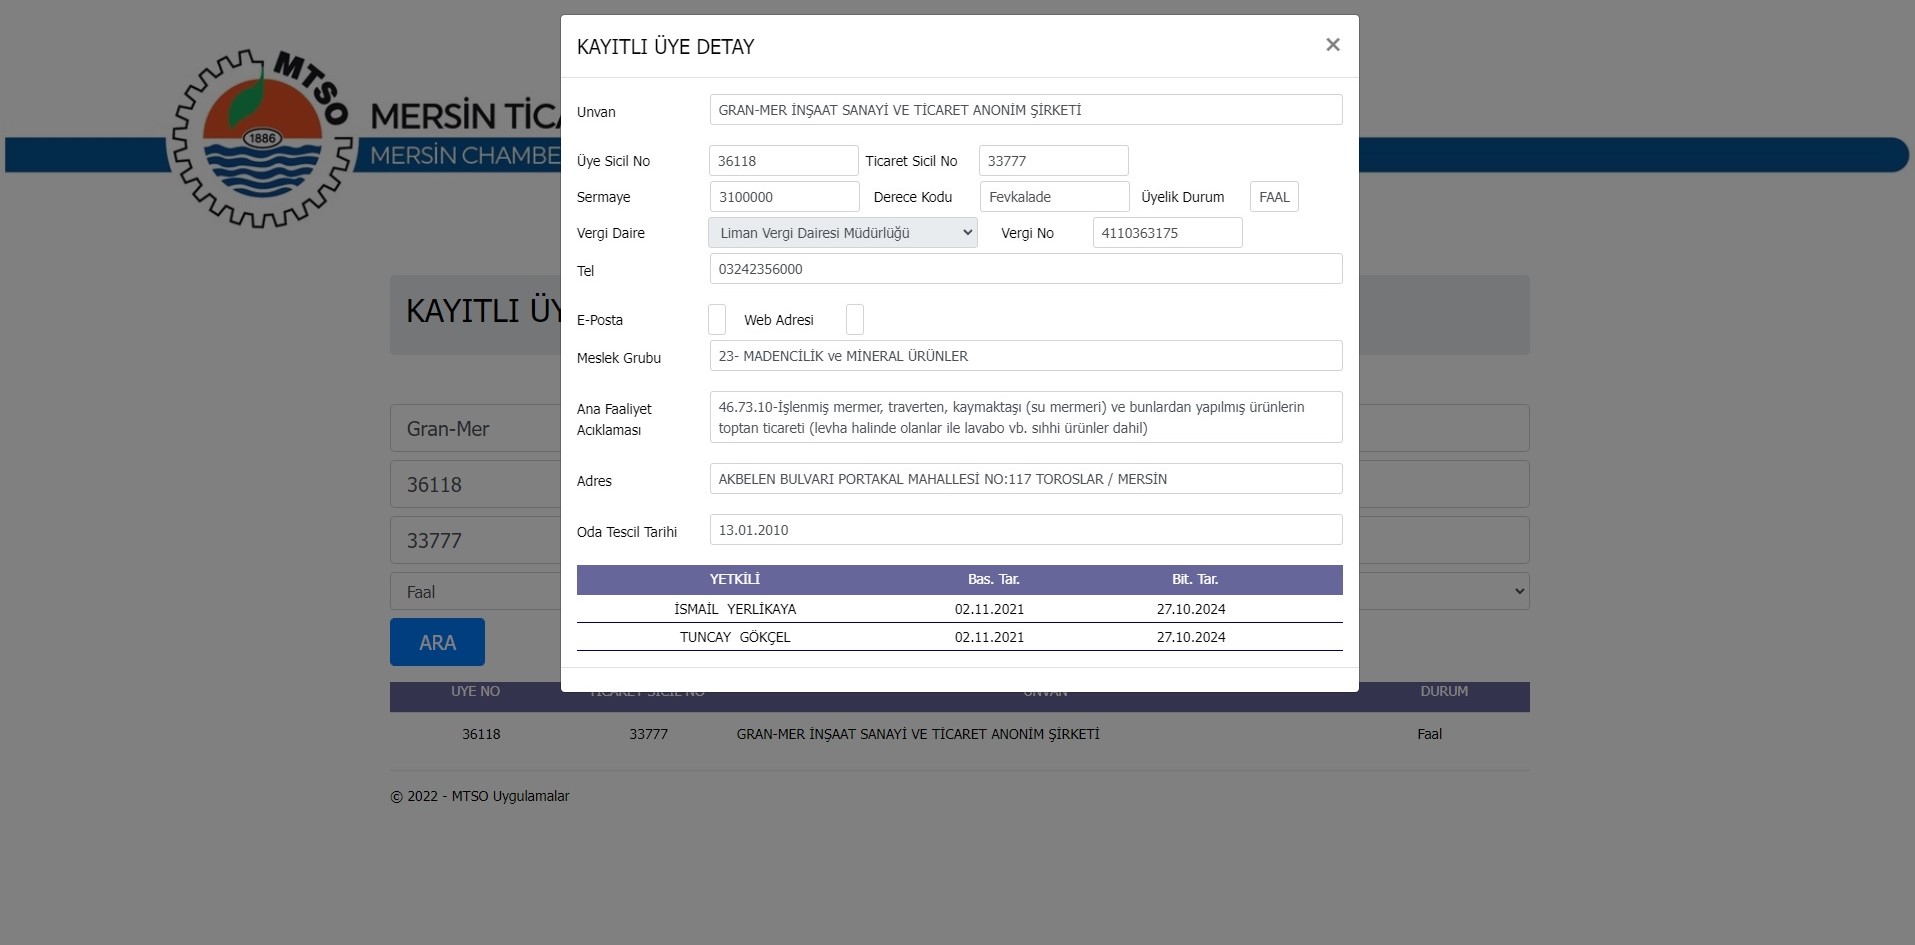Click the Adres field
Viewport: 1915px width, 945px height.
[x=1025, y=479]
